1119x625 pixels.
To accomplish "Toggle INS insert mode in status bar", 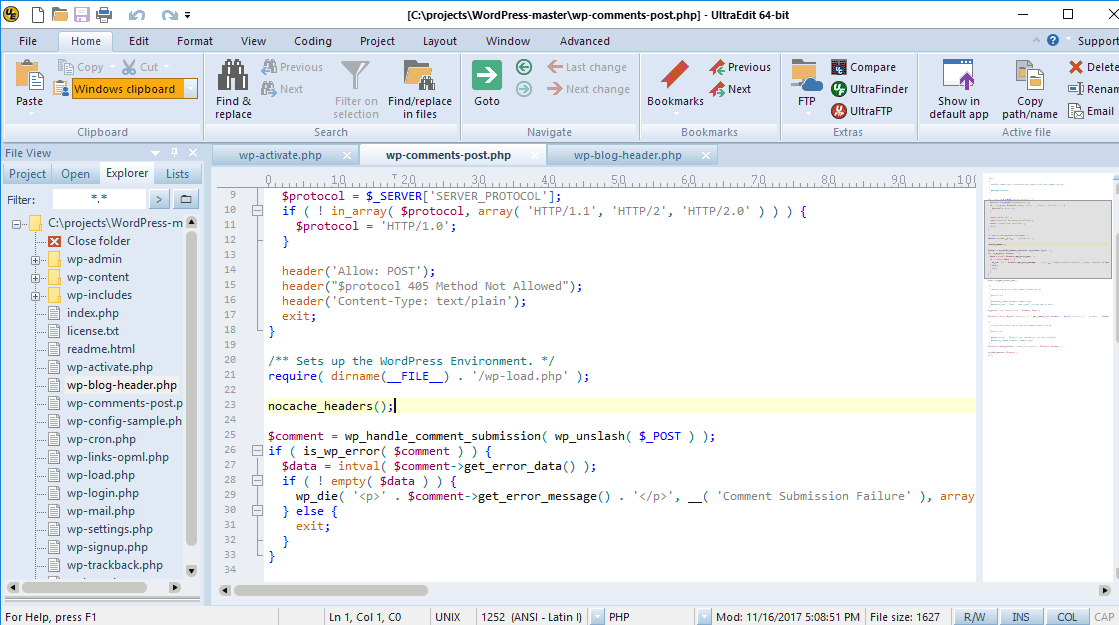I will click(x=1021, y=617).
